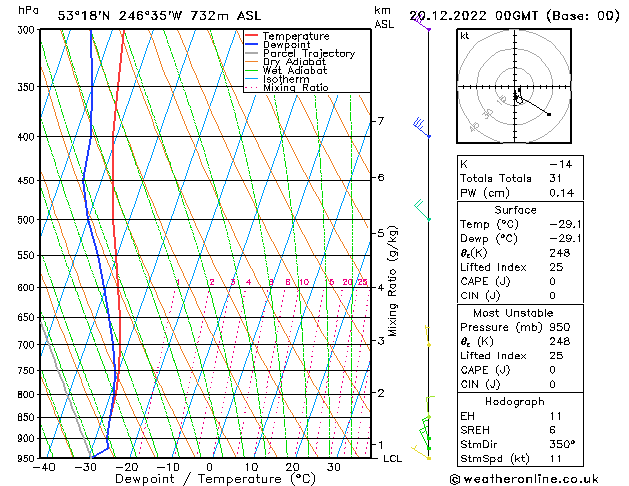Open the weatheronline.co.uk copyright link
Screen dimensions: 629x486
(x=524, y=479)
